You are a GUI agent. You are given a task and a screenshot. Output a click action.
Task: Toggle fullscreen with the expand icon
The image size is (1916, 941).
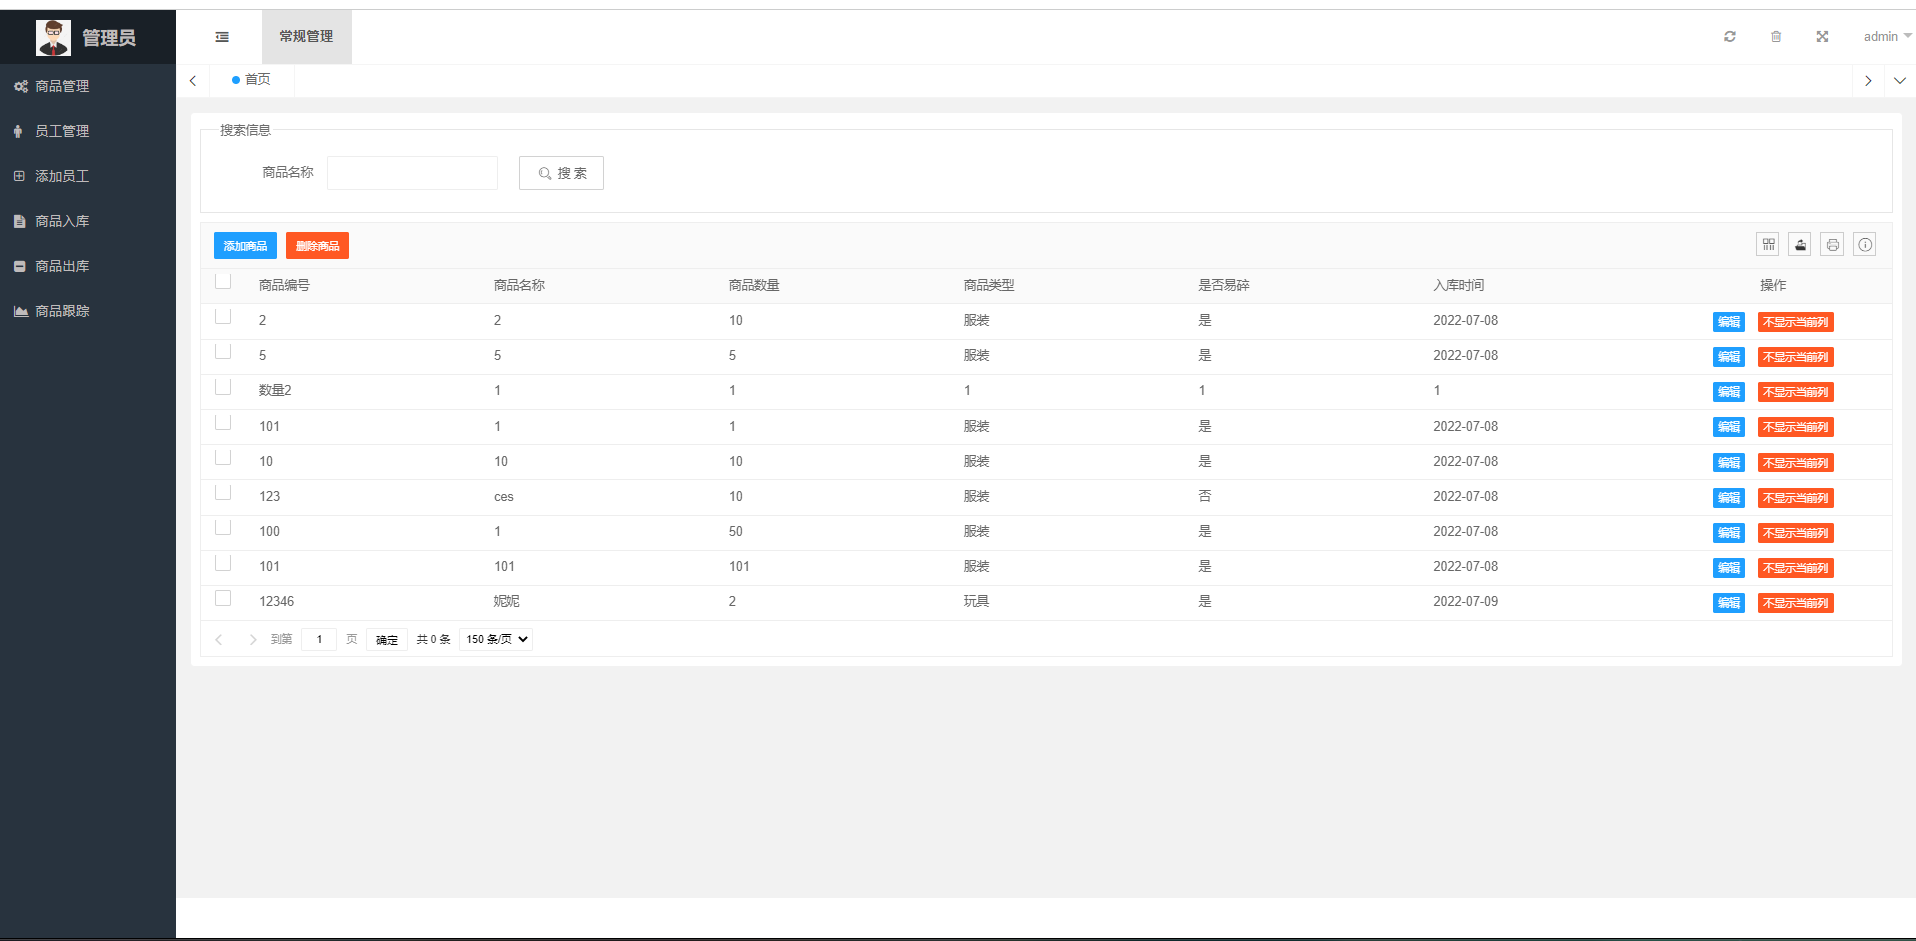click(1822, 37)
